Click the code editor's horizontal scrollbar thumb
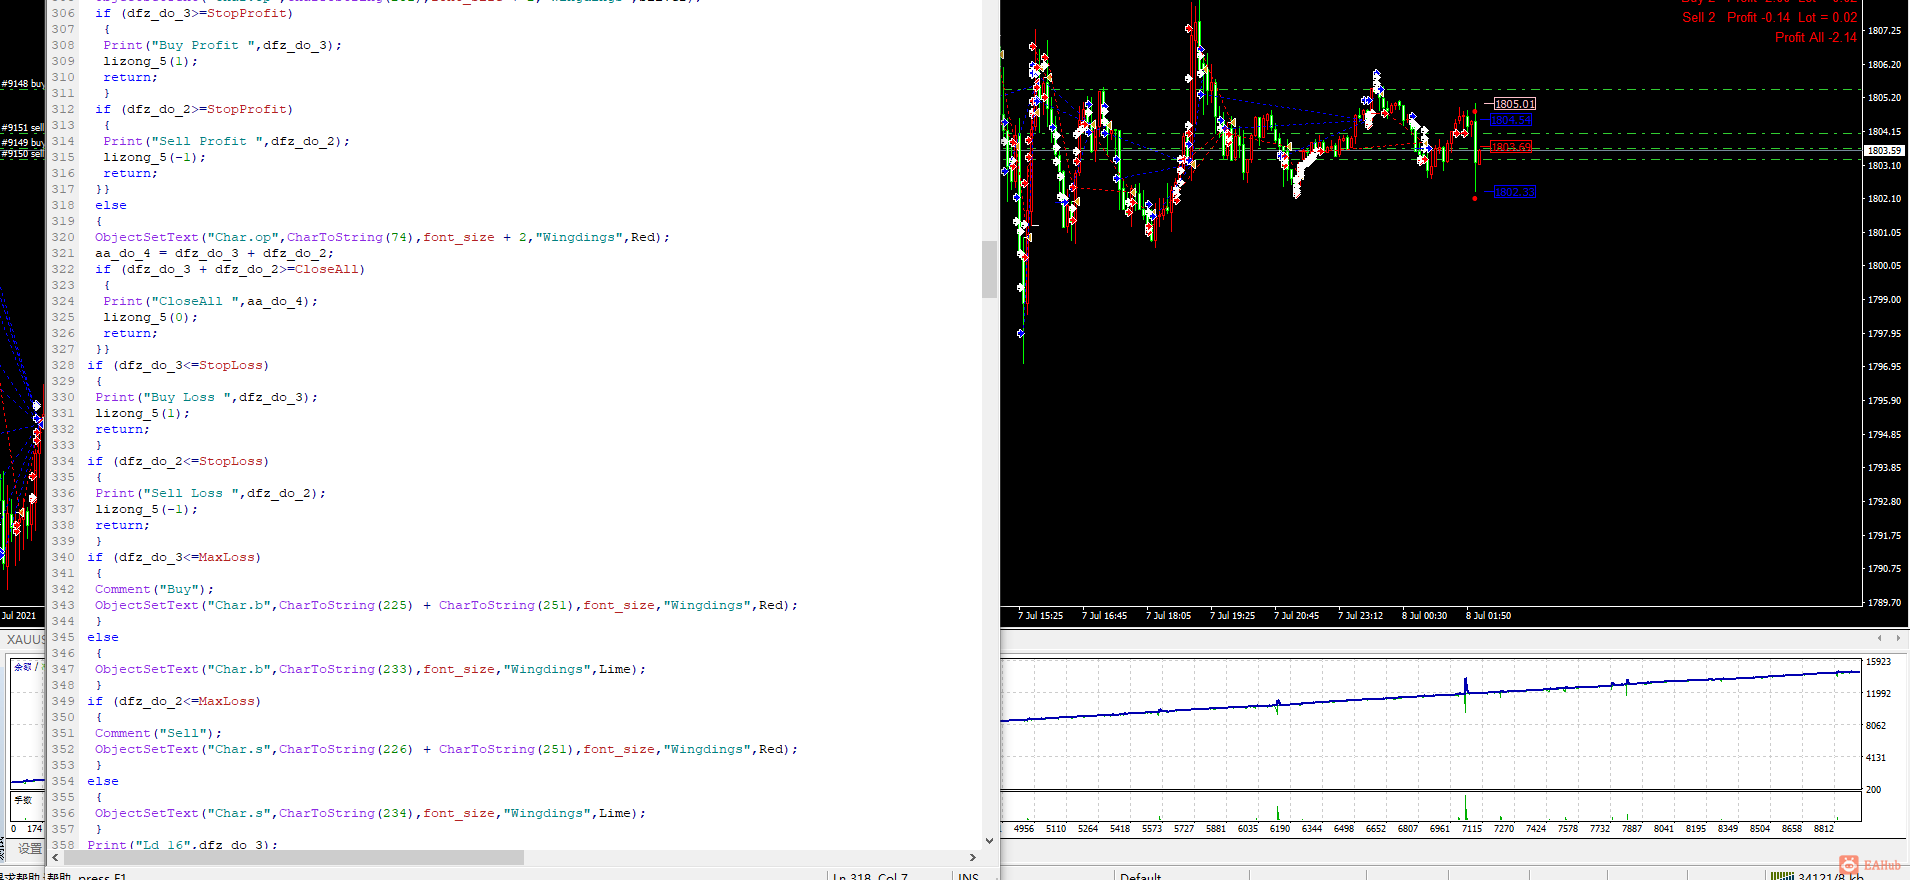 click(x=294, y=857)
